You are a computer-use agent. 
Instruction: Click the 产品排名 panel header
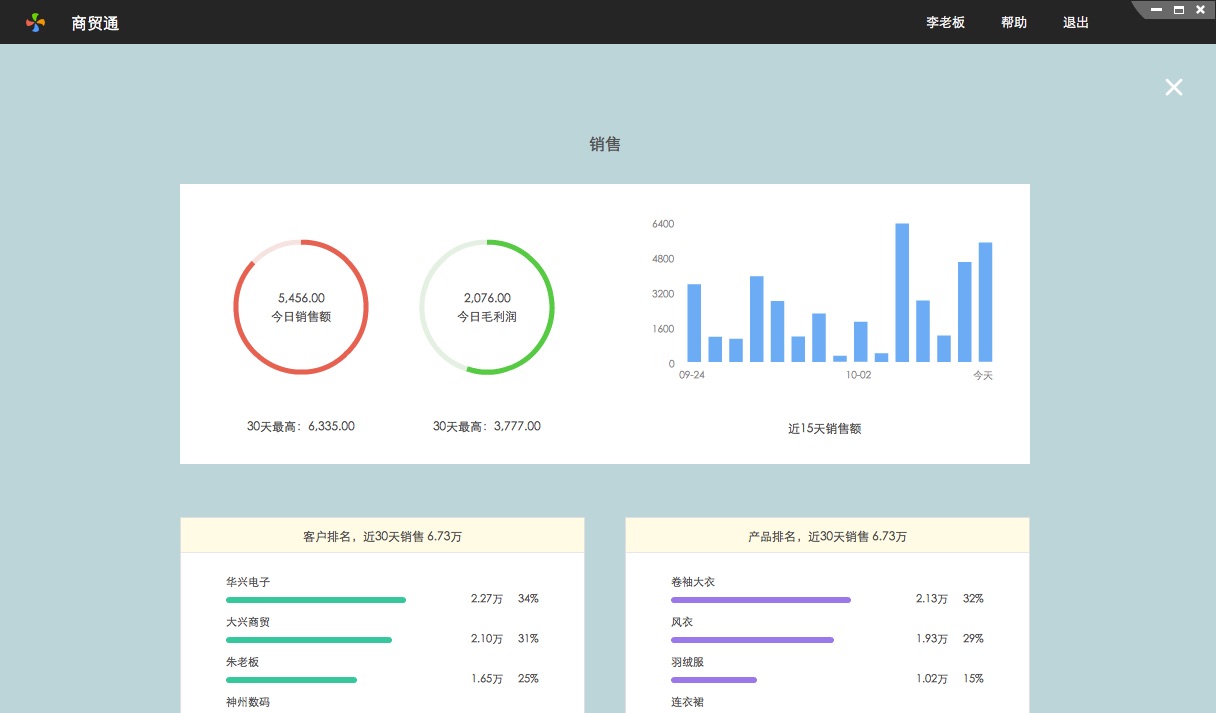click(827, 536)
